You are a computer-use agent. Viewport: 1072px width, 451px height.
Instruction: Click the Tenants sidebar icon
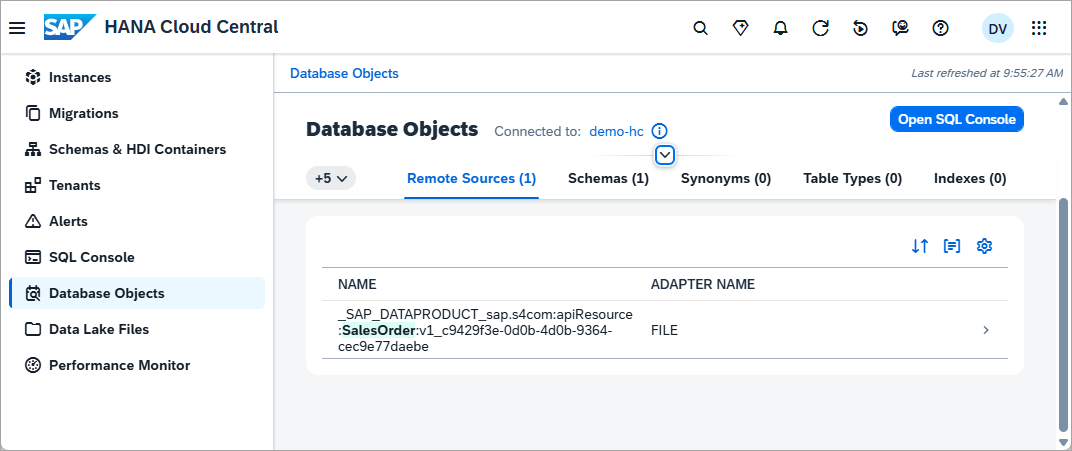[x=33, y=185]
